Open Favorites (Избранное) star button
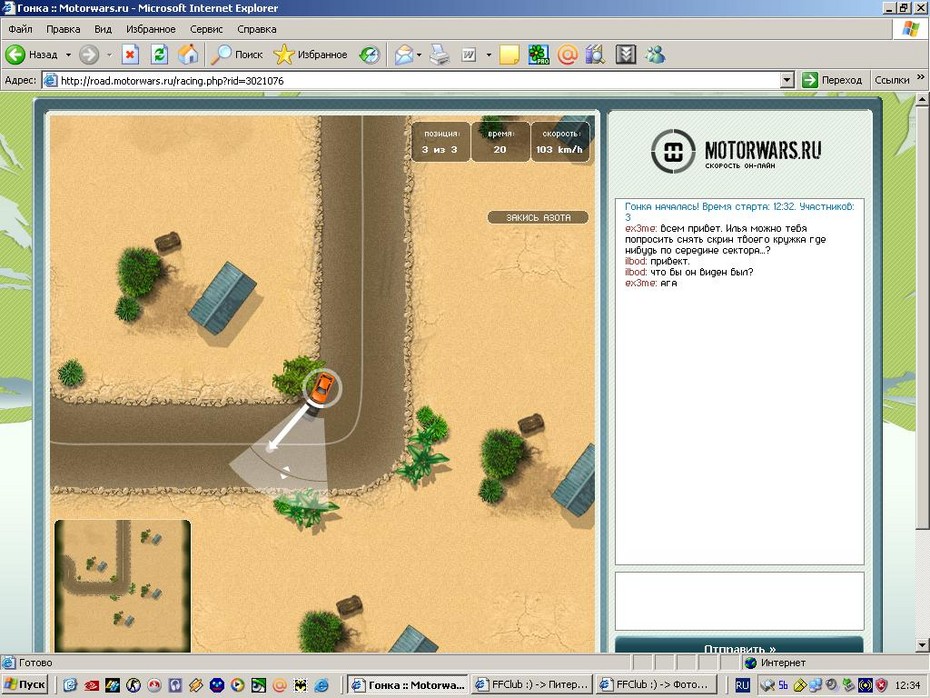This screenshot has width=930, height=698. (311, 55)
